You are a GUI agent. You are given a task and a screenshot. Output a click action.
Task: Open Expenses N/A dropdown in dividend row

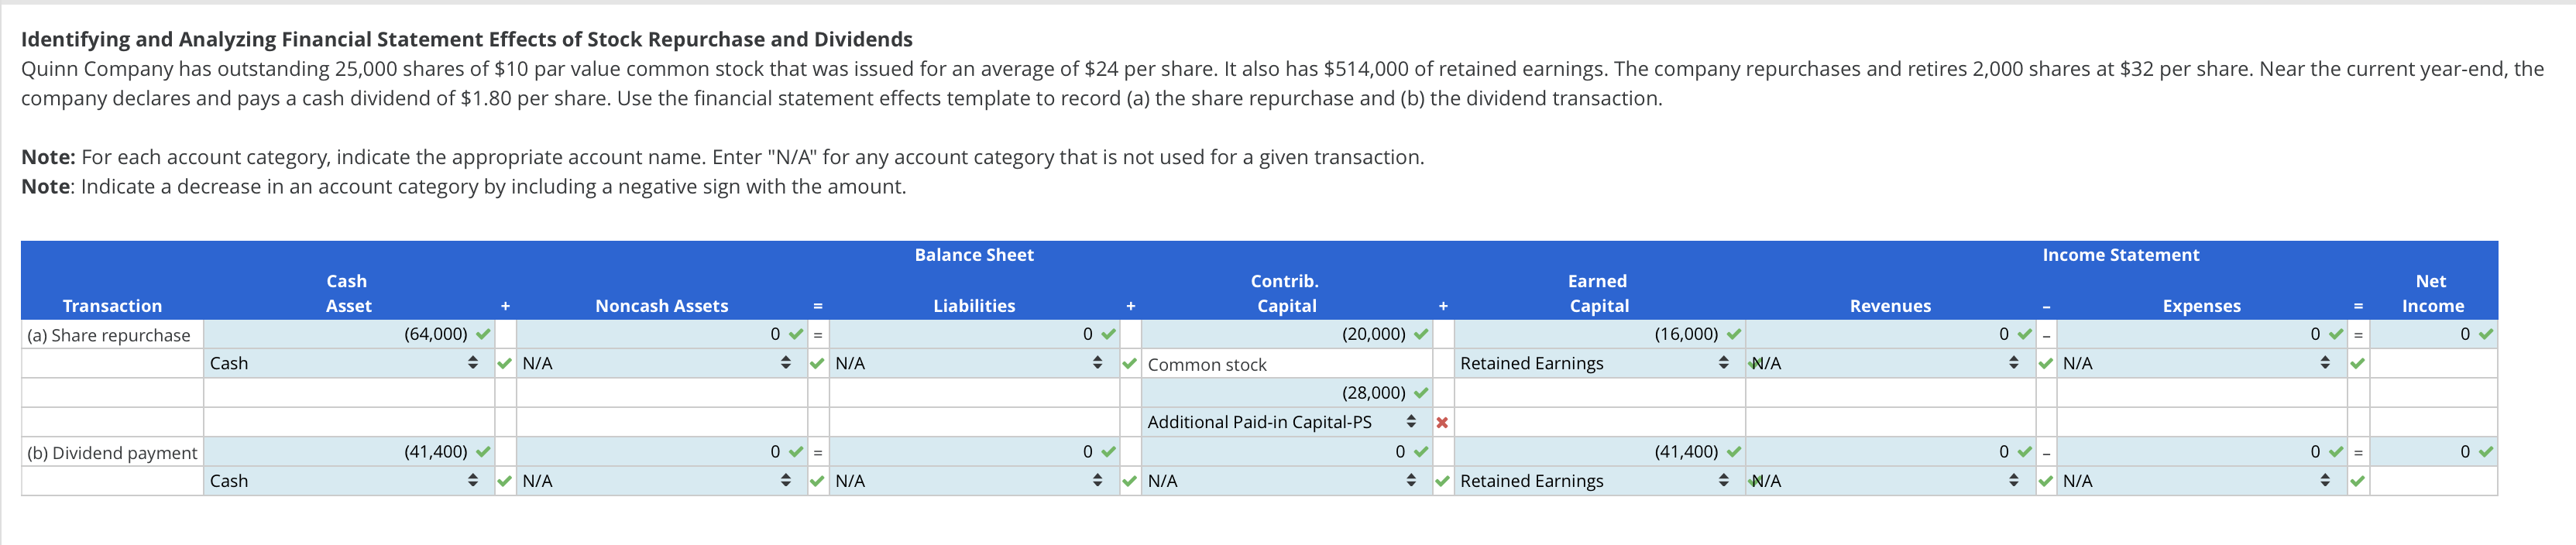tap(2201, 481)
